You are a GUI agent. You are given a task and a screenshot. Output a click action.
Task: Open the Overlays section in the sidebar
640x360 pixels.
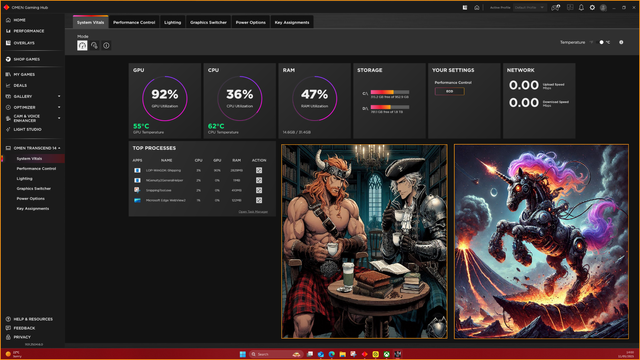20,43
